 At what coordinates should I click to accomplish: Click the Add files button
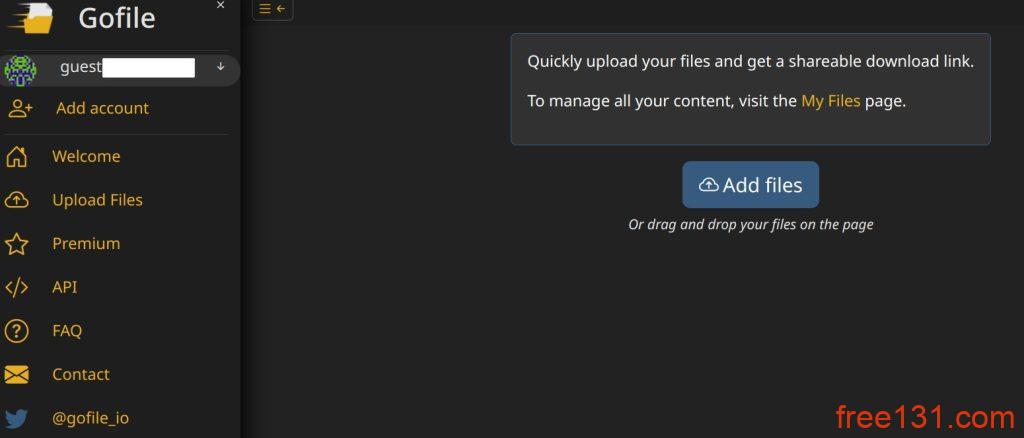[x=750, y=185]
